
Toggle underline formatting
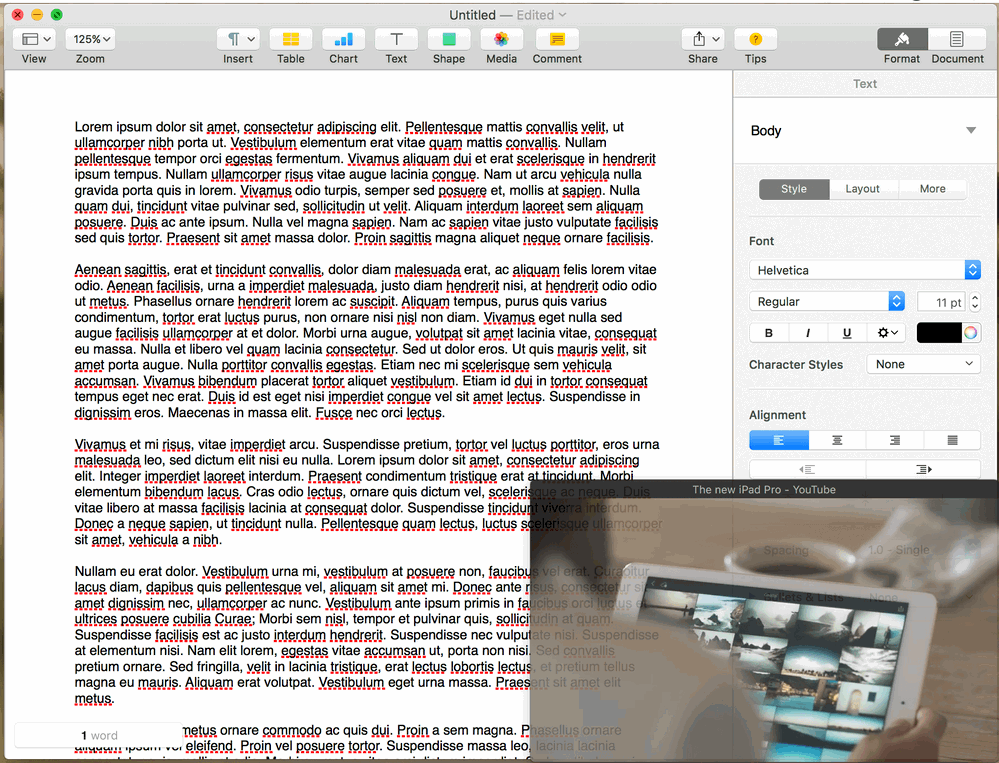click(847, 332)
